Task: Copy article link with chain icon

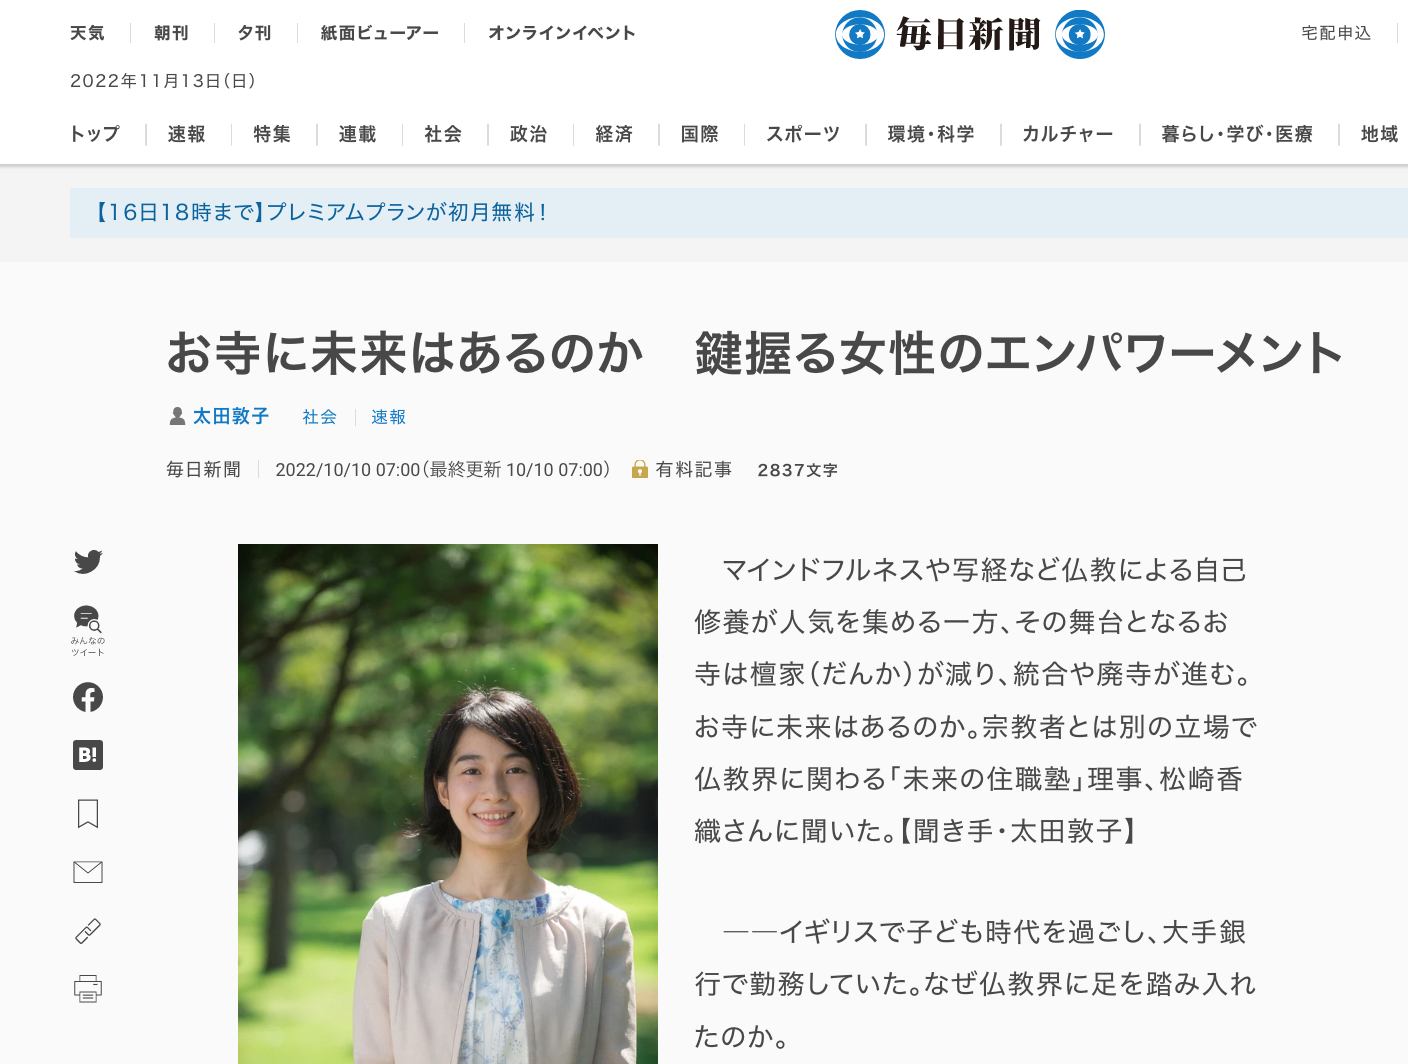Action: [88, 931]
